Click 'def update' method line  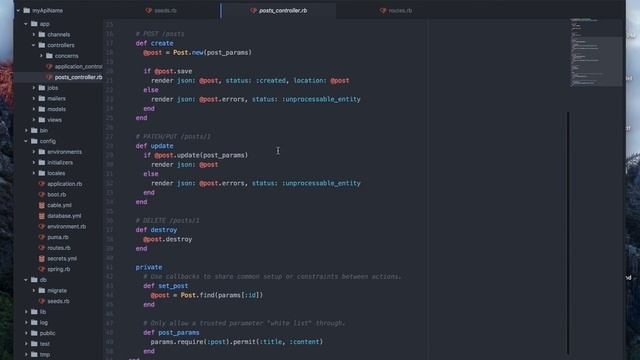pos(154,146)
